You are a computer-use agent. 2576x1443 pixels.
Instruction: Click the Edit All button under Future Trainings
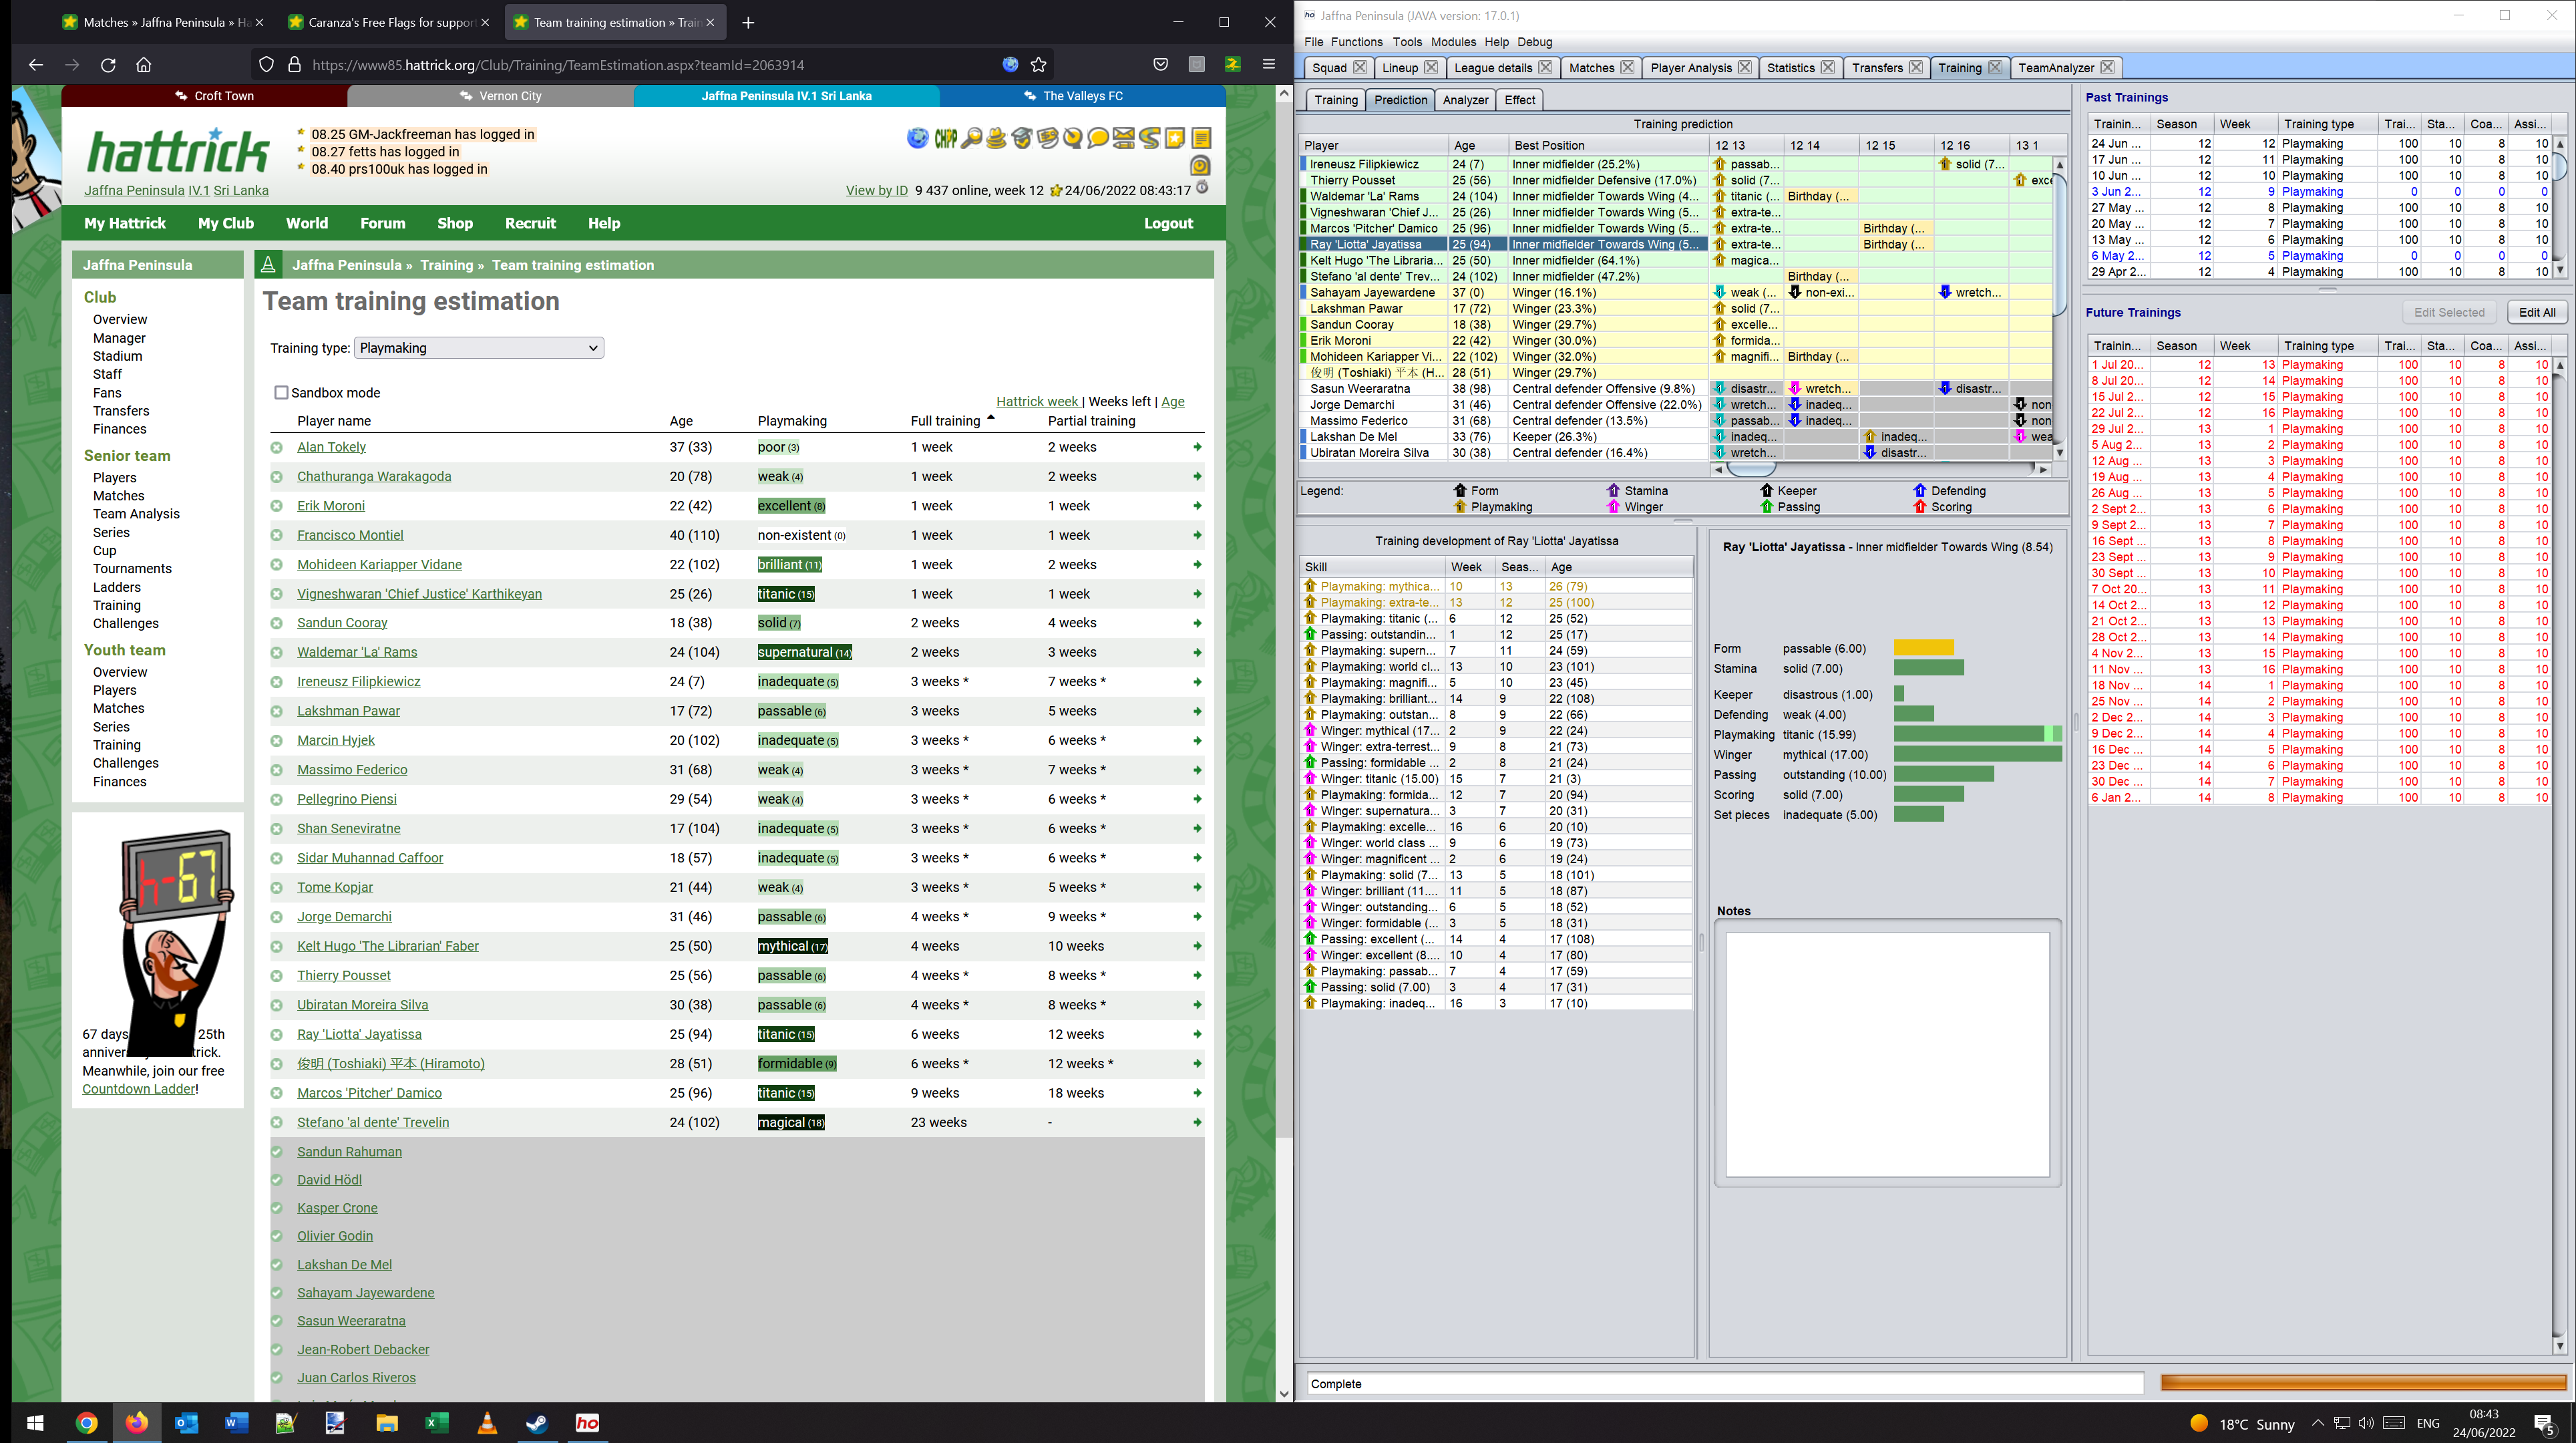pos(2537,312)
